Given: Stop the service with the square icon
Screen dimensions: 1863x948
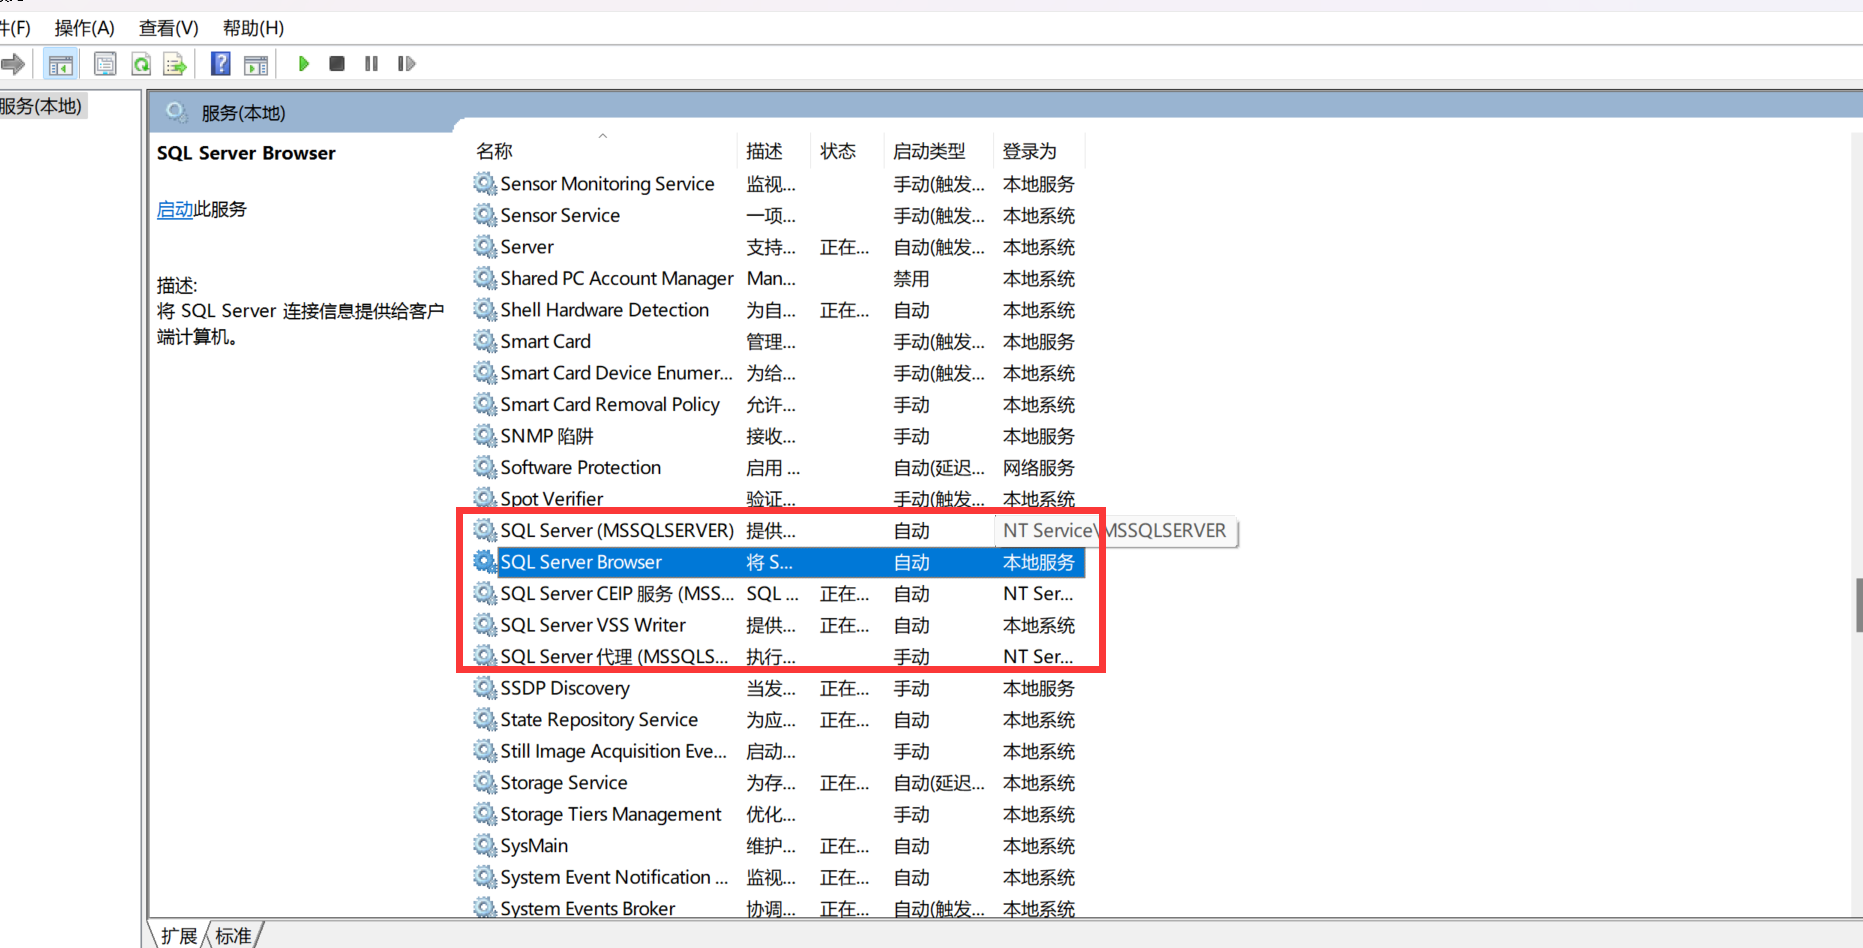Looking at the screenshot, I should pyautogui.click(x=337, y=64).
